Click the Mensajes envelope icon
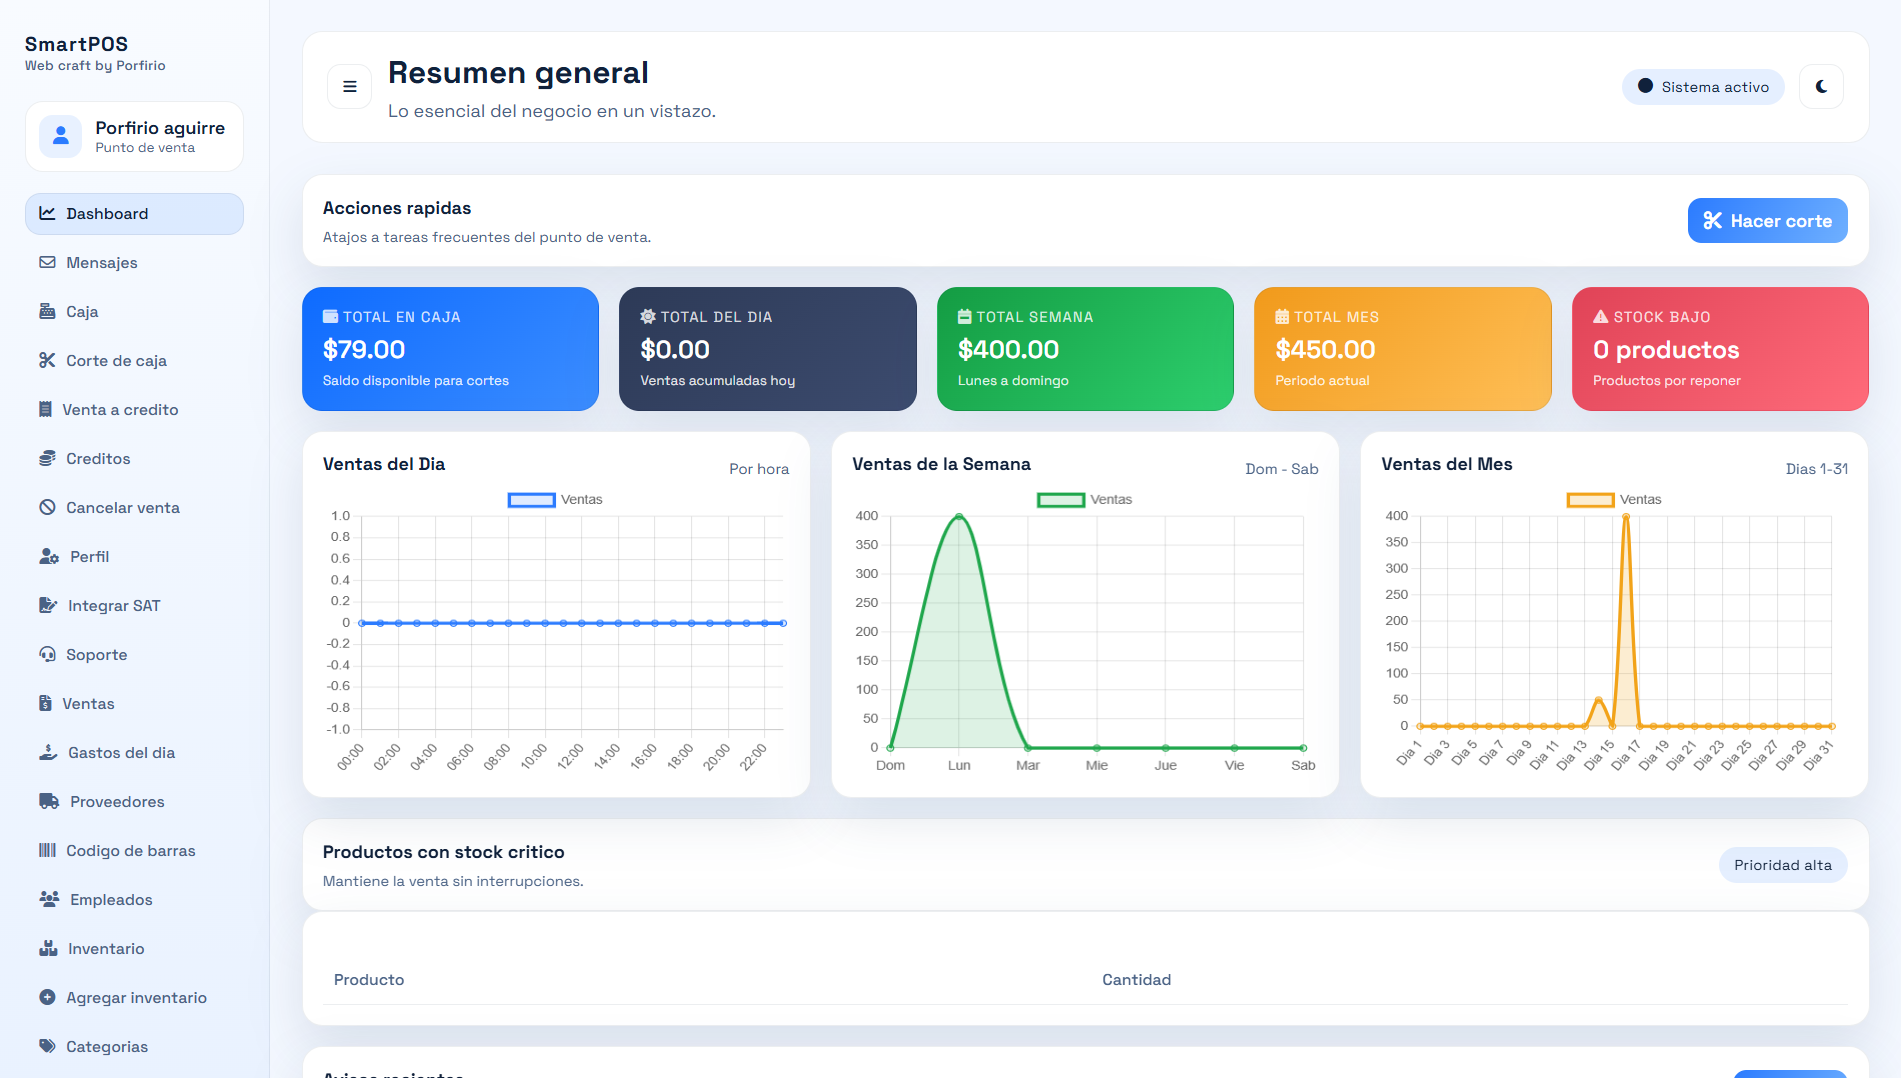 coord(47,263)
